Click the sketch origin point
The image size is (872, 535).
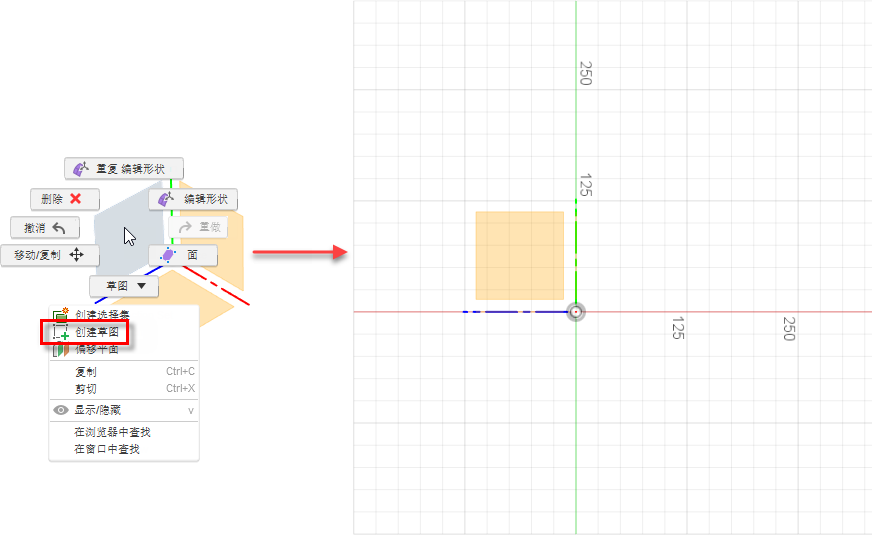click(576, 312)
